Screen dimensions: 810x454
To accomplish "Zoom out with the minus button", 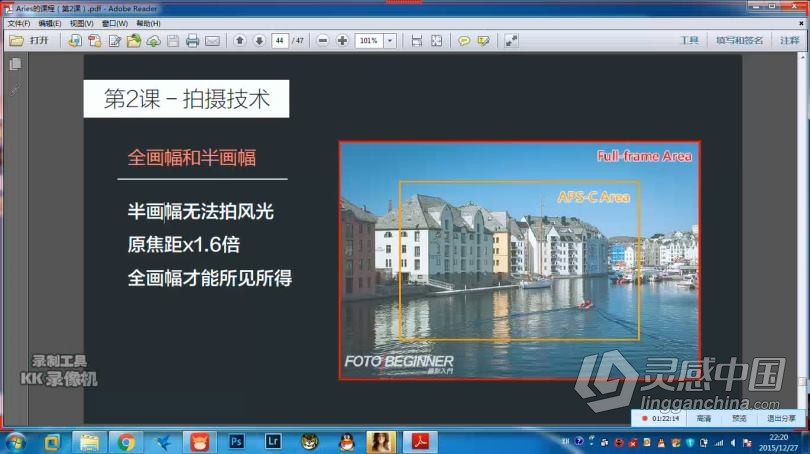I will [323, 40].
